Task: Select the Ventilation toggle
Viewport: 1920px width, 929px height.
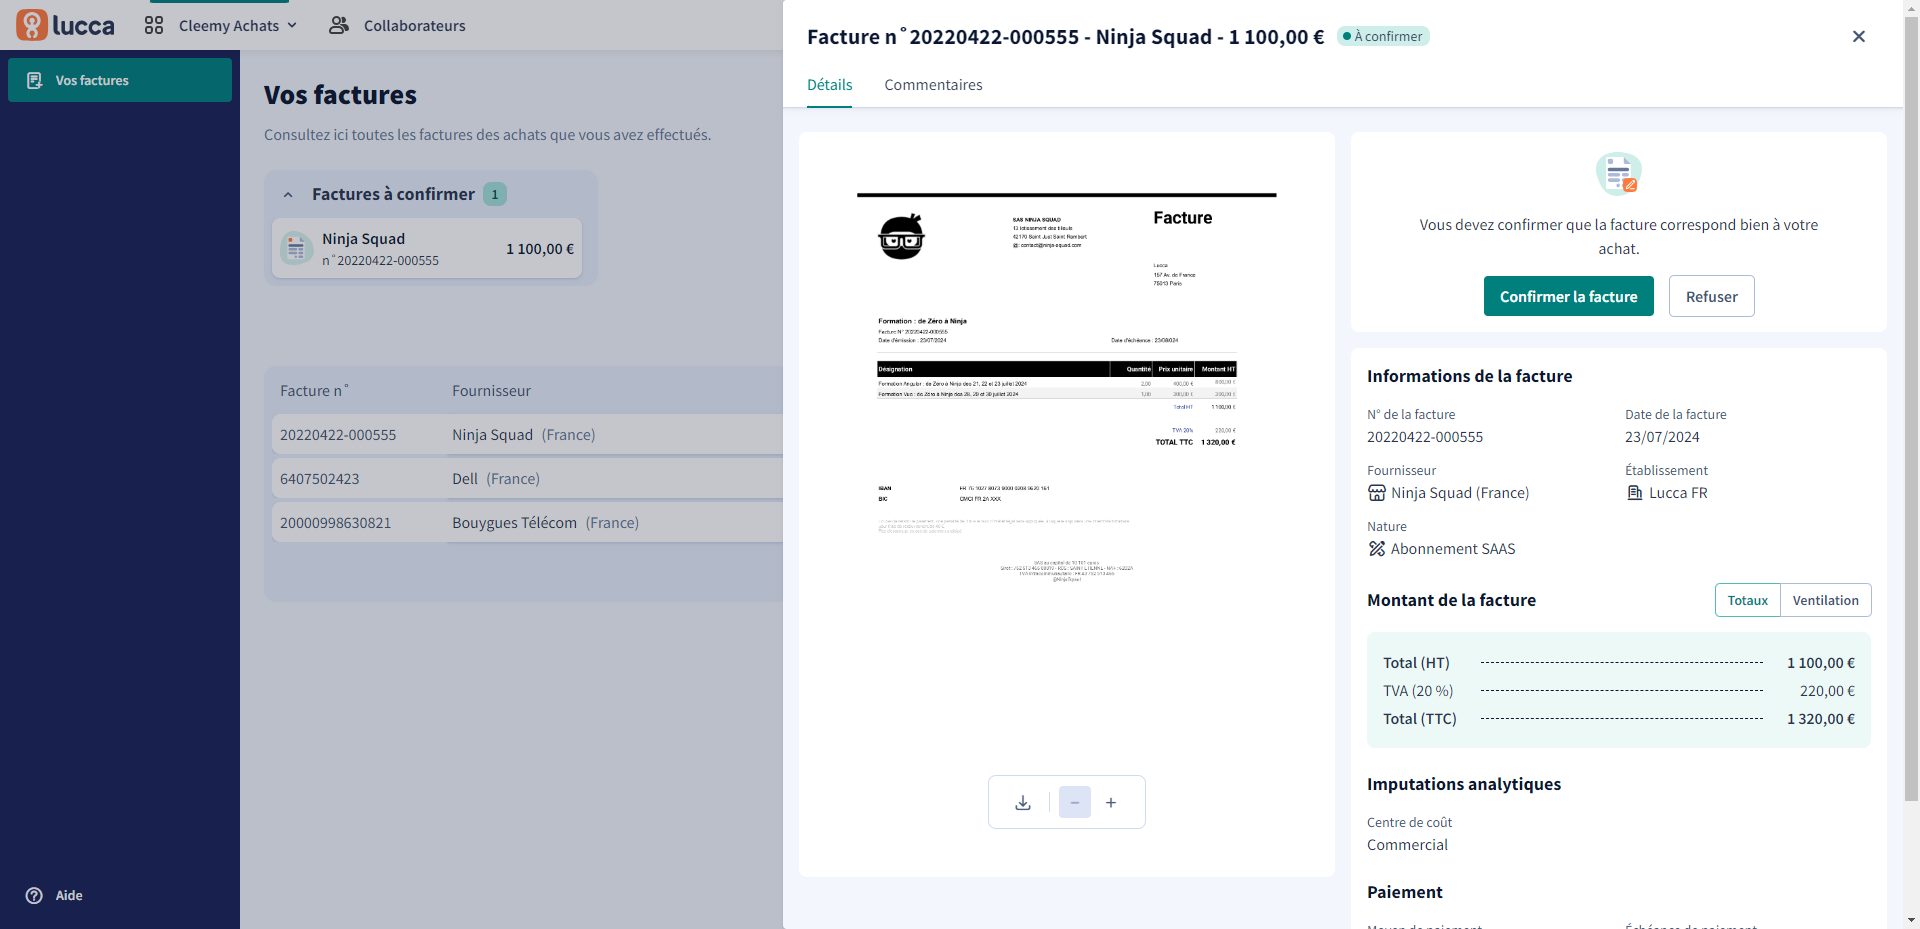Action: tap(1826, 600)
